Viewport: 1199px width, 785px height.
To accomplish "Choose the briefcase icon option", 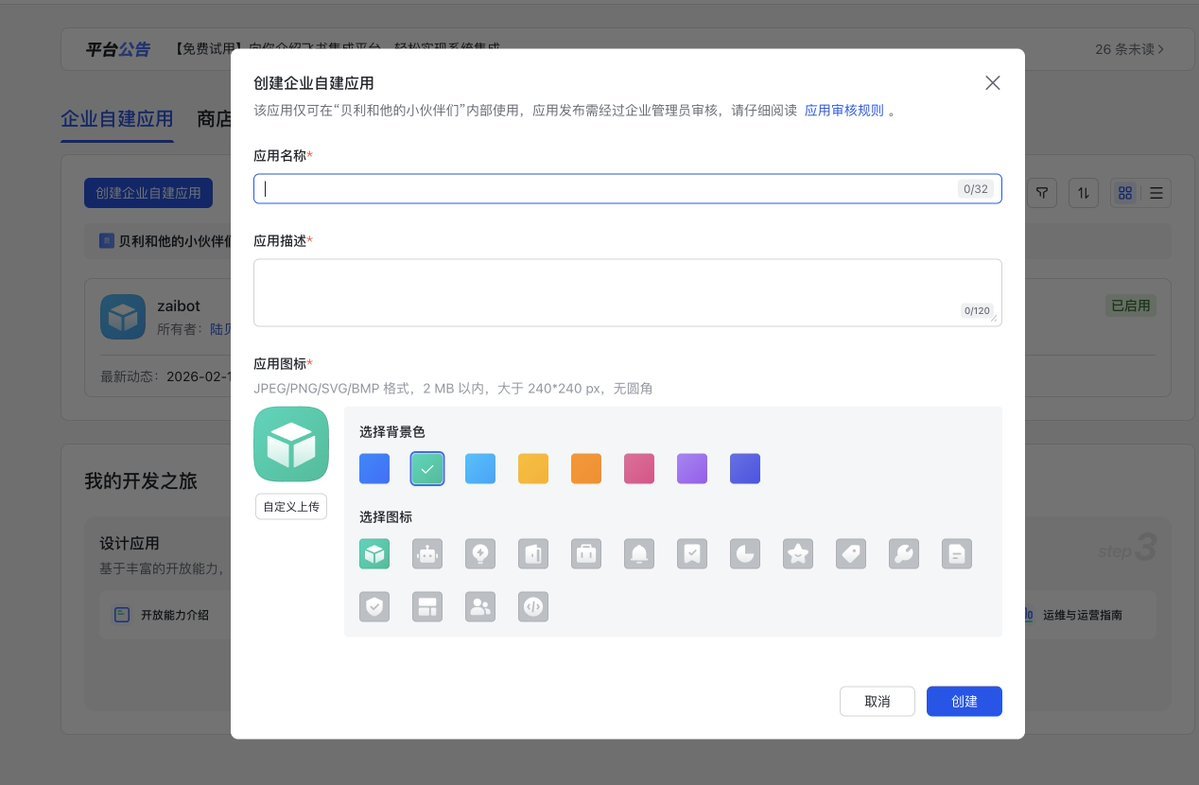I will [587, 553].
